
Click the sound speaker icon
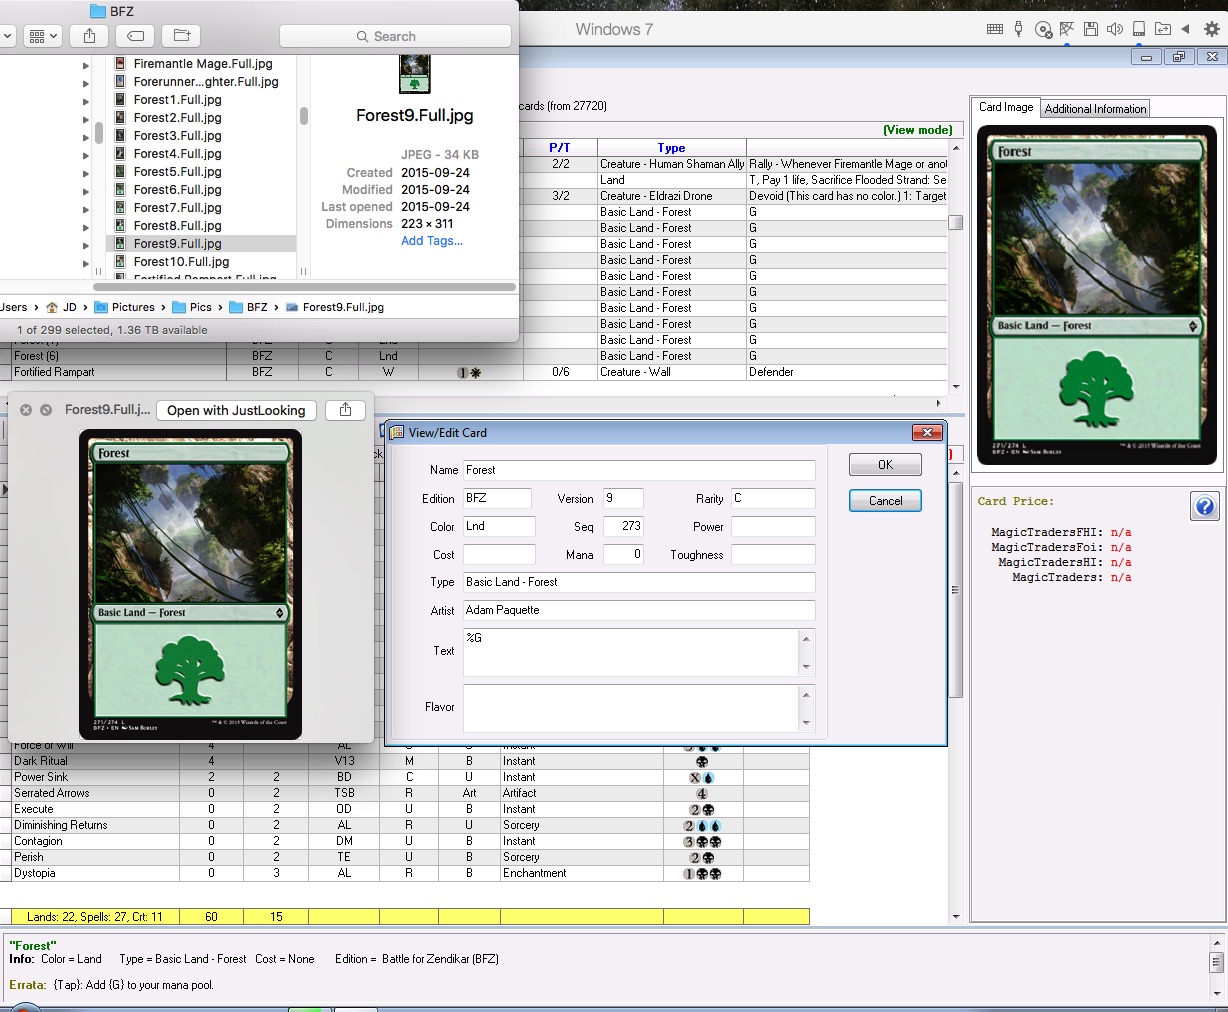[1115, 29]
